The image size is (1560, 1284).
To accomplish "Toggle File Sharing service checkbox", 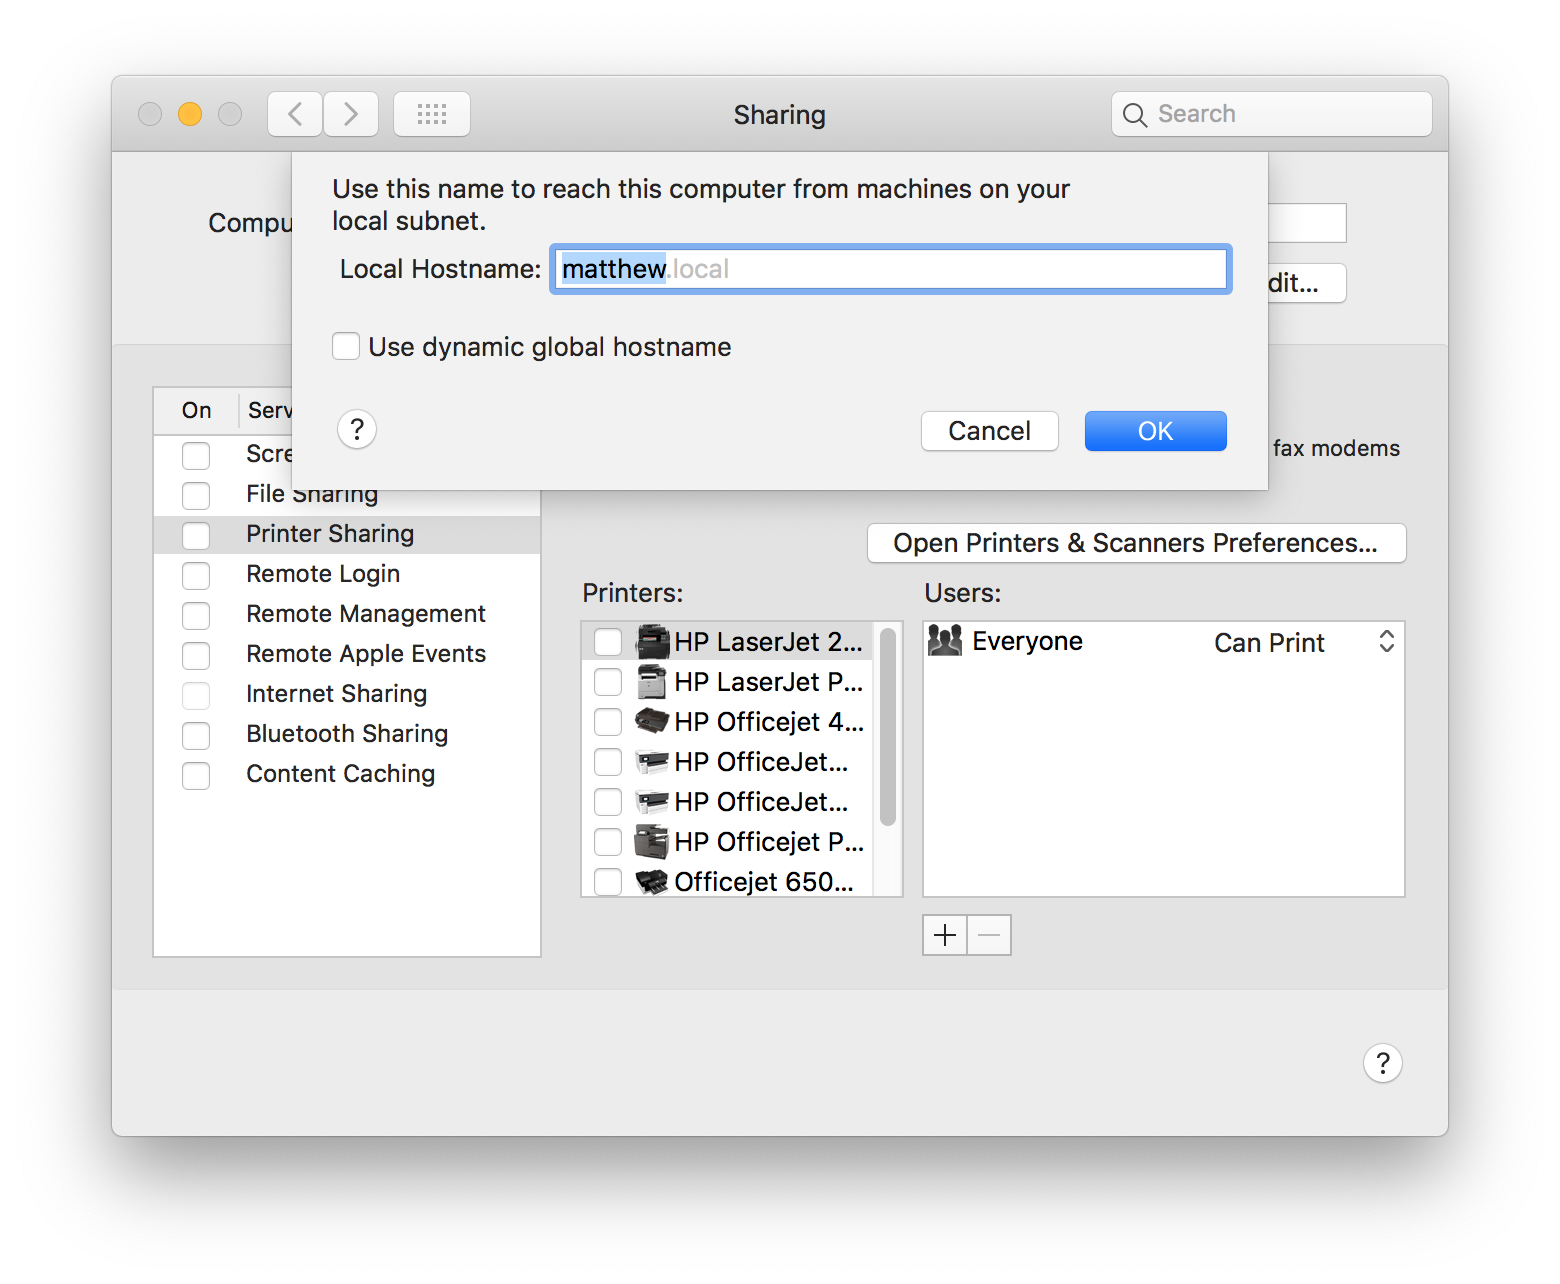I will point(196,495).
